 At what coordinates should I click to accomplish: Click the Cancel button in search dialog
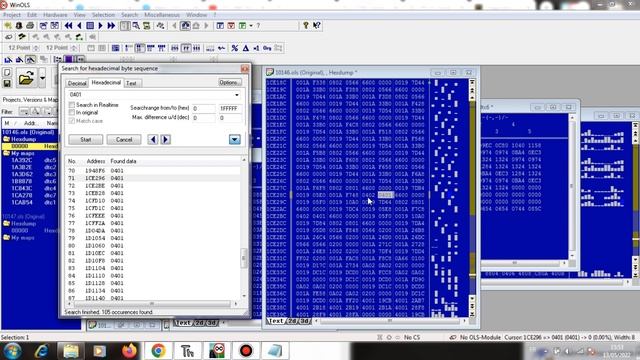tap(124, 140)
